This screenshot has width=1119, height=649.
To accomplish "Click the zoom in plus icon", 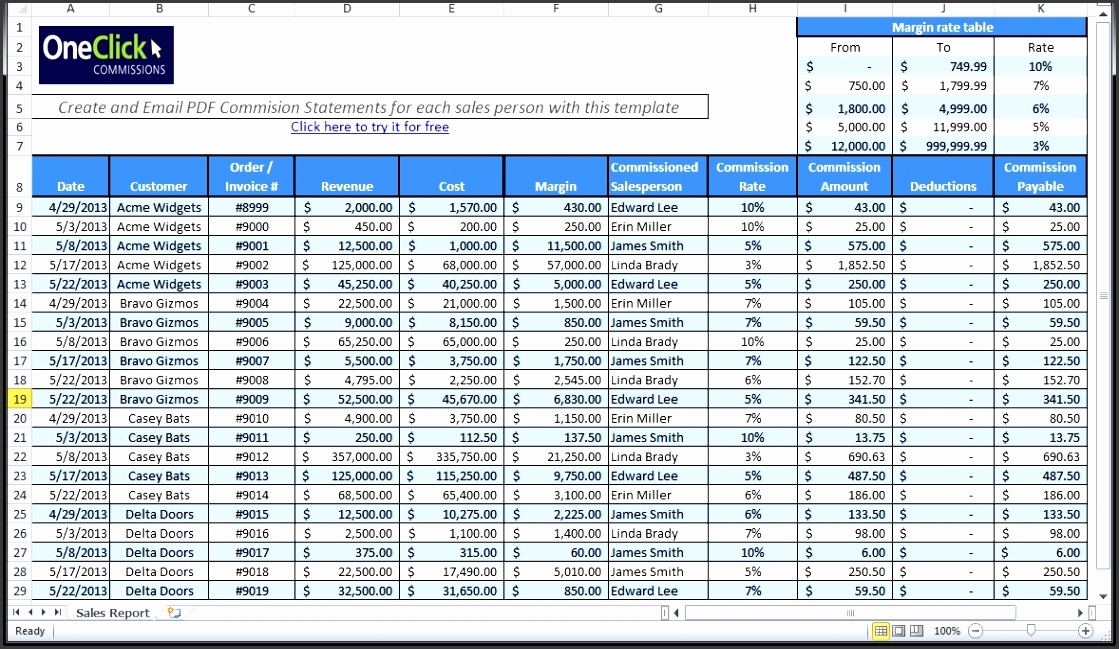I will (1086, 631).
